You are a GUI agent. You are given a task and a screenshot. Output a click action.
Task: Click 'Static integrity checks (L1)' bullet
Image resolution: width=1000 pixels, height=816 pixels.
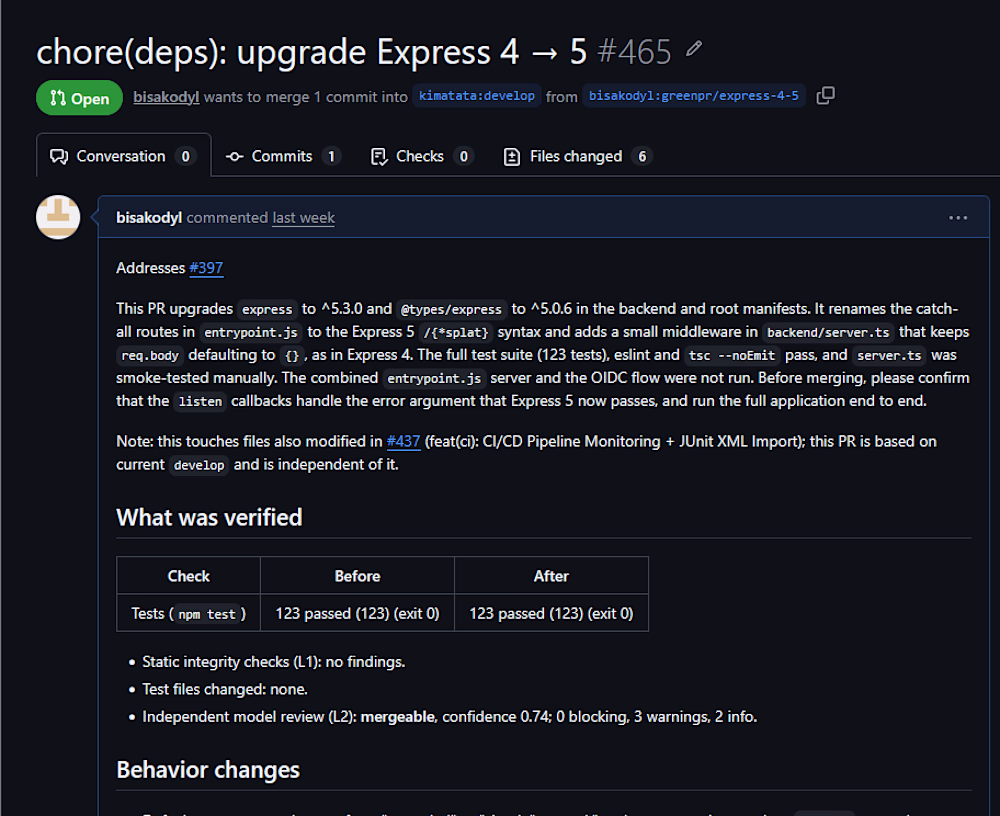pos(274,662)
